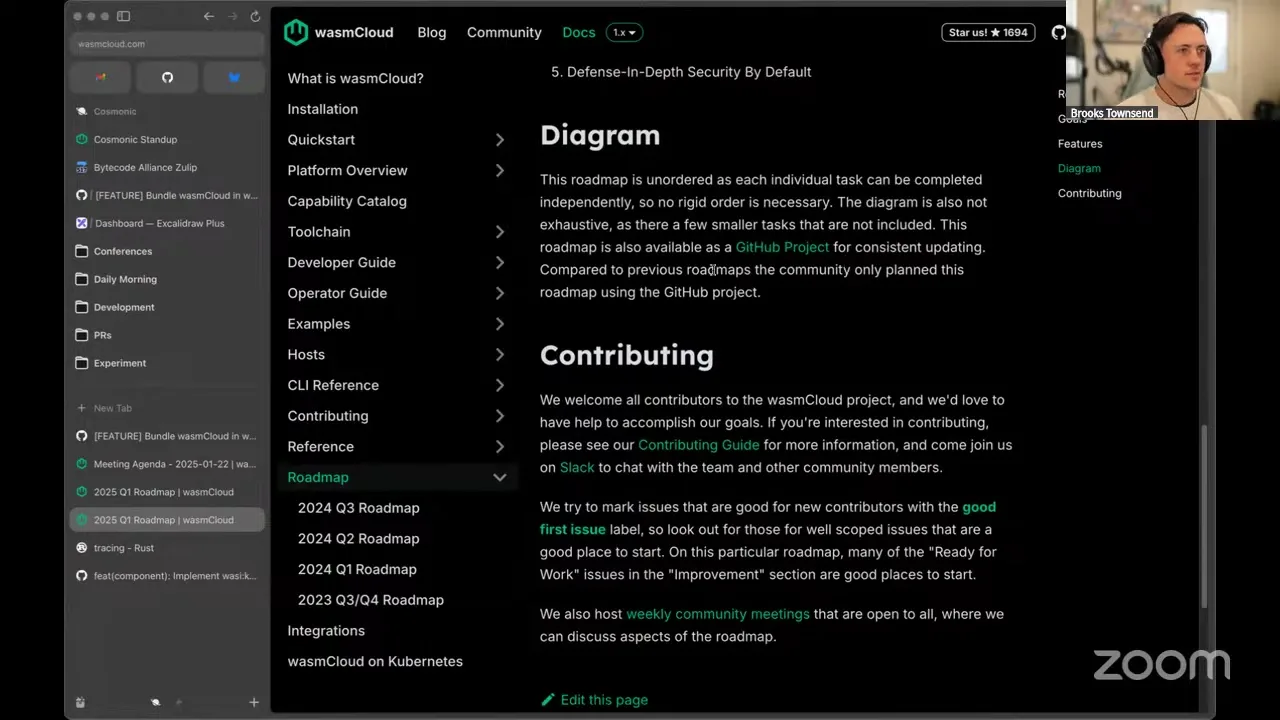
Task: Go back with the browser back arrow
Action: pyautogui.click(x=208, y=16)
